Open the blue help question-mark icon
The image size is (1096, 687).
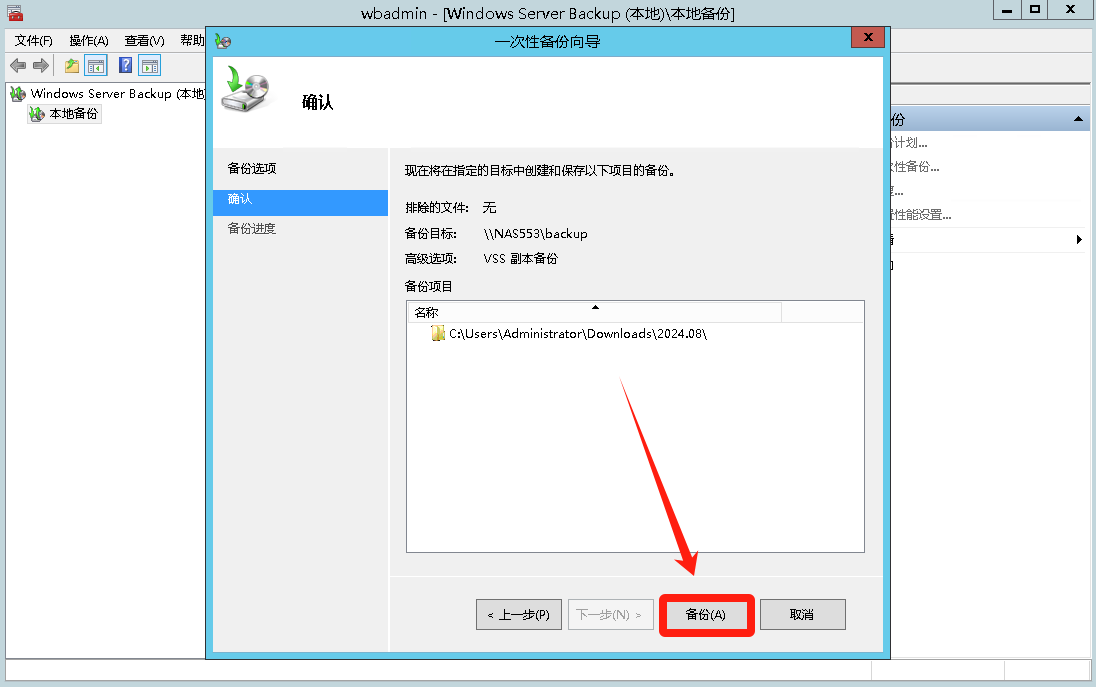click(x=126, y=66)
